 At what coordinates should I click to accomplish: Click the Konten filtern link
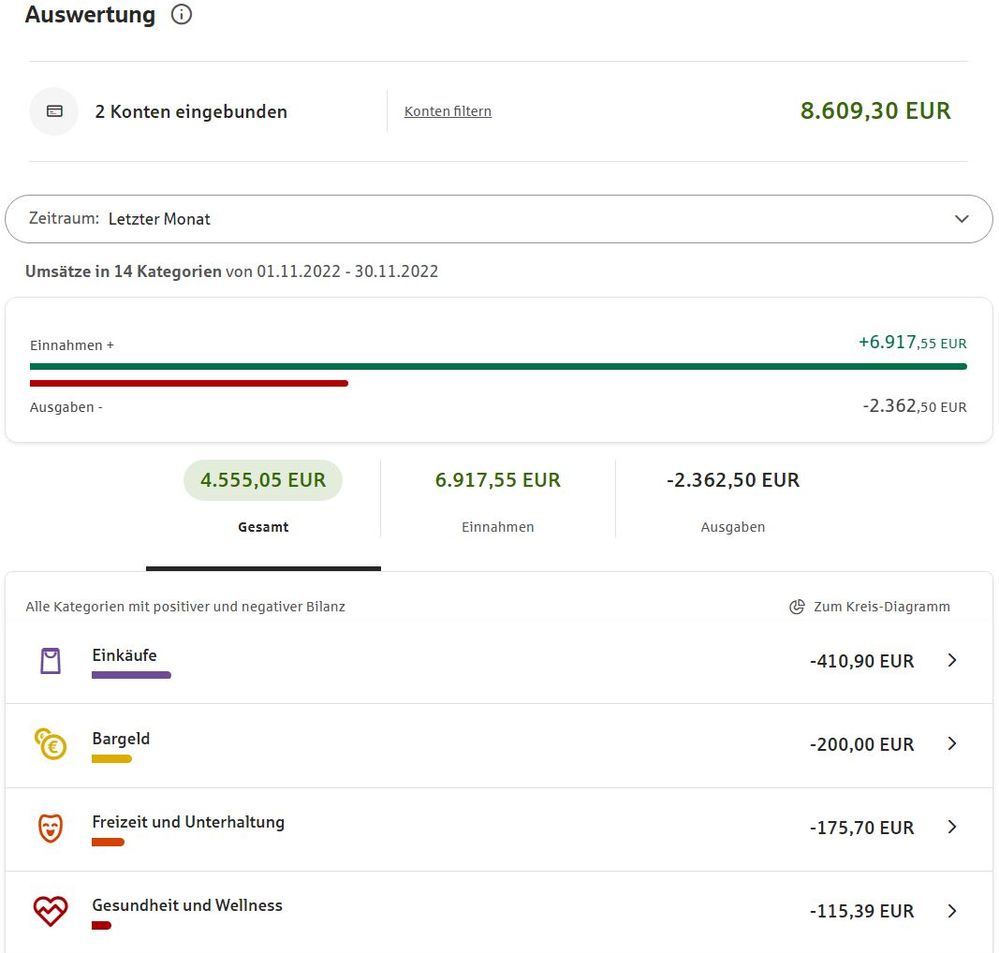coord(448,112)
